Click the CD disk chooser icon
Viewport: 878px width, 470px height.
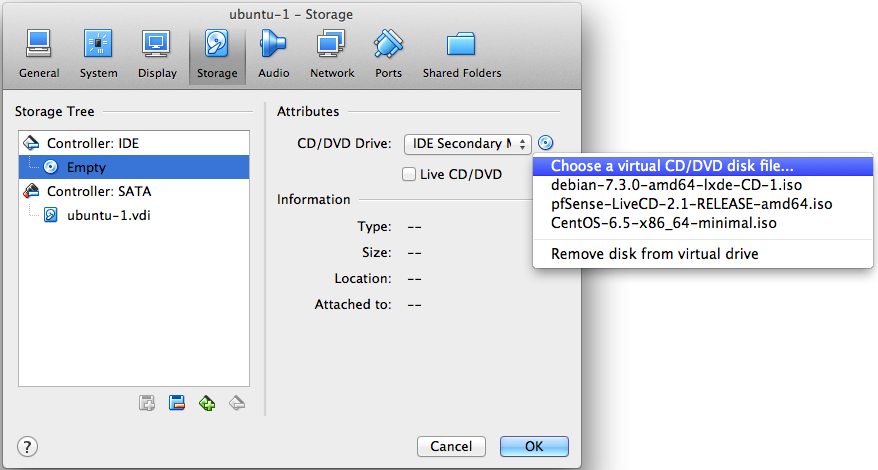point(545,144)
